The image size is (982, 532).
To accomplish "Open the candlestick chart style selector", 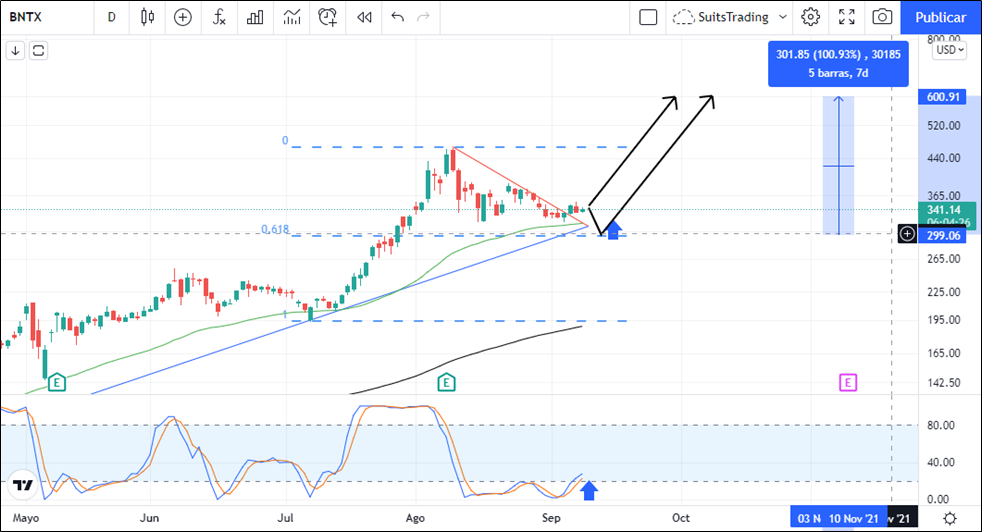I will 148,17.
